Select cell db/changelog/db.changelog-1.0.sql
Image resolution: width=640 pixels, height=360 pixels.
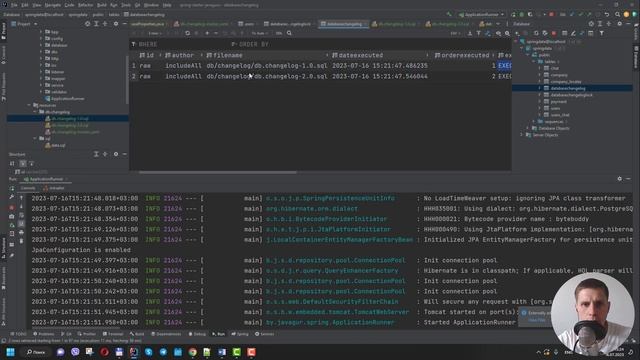click(267, 66)
